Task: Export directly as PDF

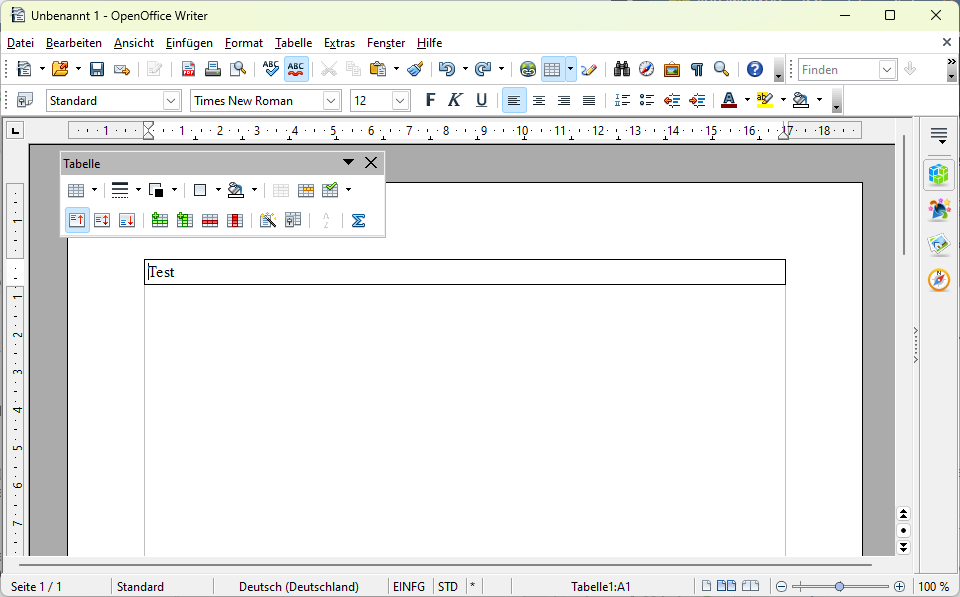Action: pyautogui.click(x=188, y=69)
